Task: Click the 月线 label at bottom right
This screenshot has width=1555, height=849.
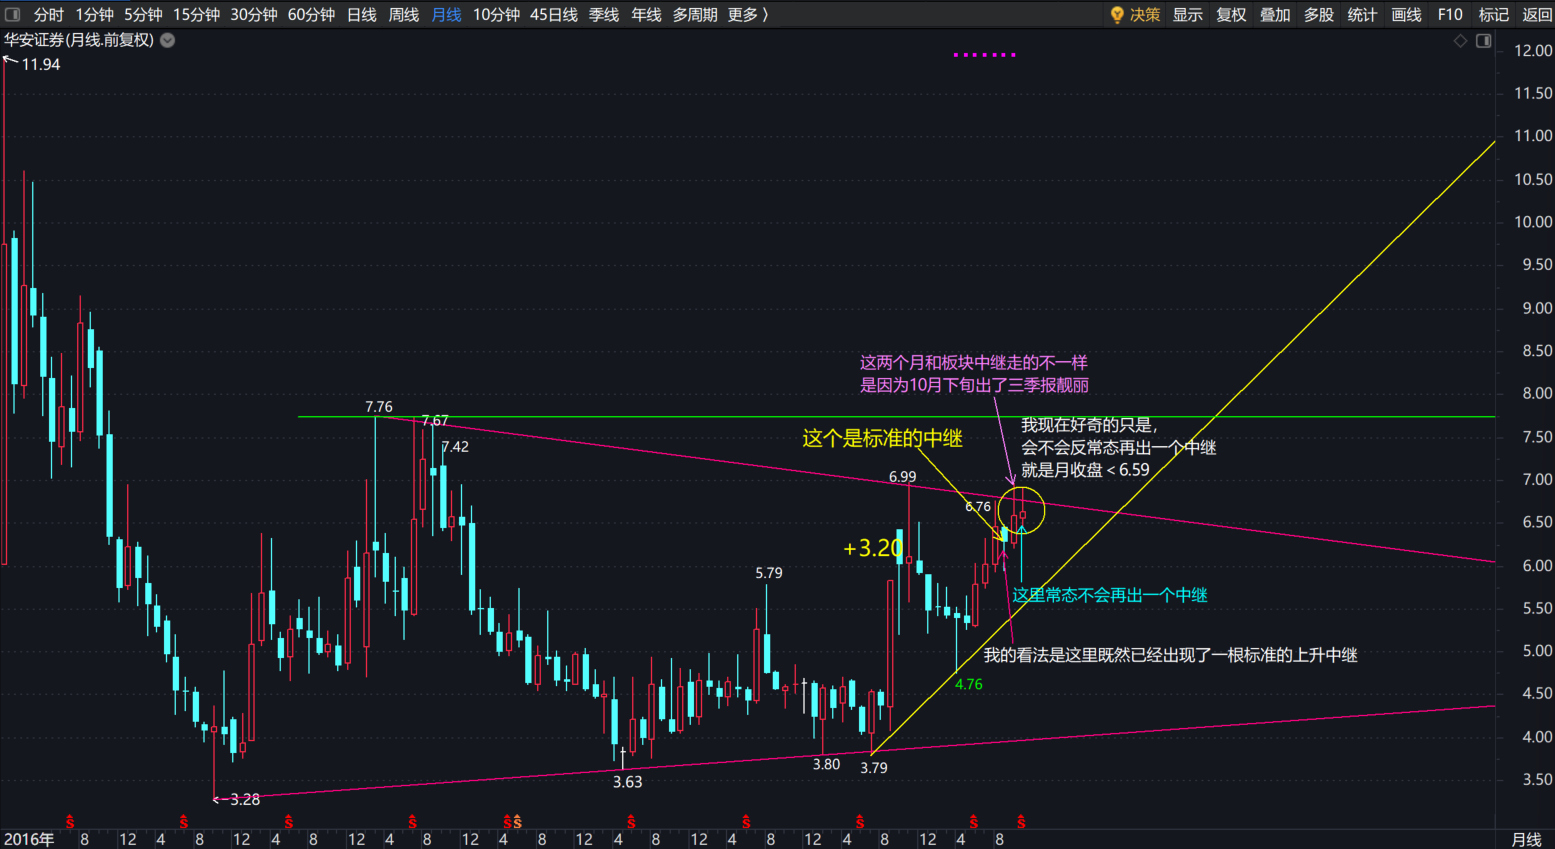Action: tap(1526, 839)
